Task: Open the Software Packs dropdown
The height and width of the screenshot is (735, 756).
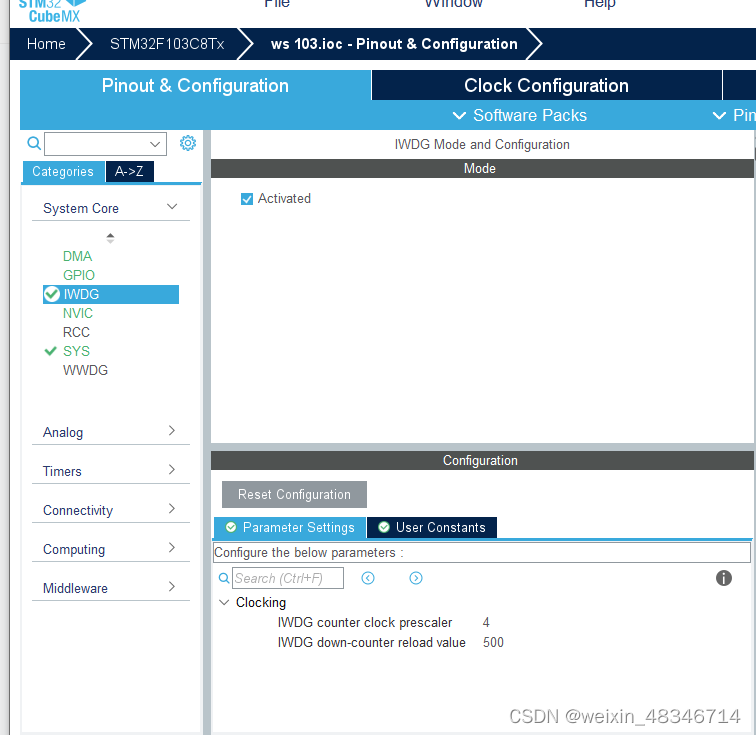Action: click(520, 116)
